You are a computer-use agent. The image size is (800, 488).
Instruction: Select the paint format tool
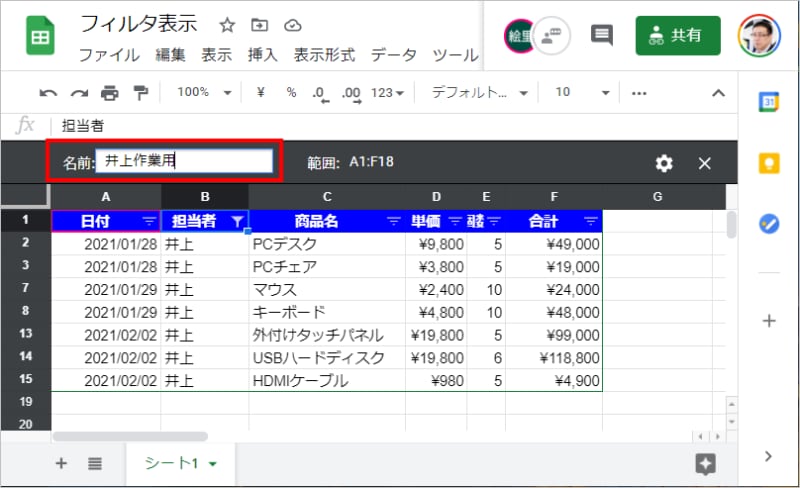(x=140, y=93)
